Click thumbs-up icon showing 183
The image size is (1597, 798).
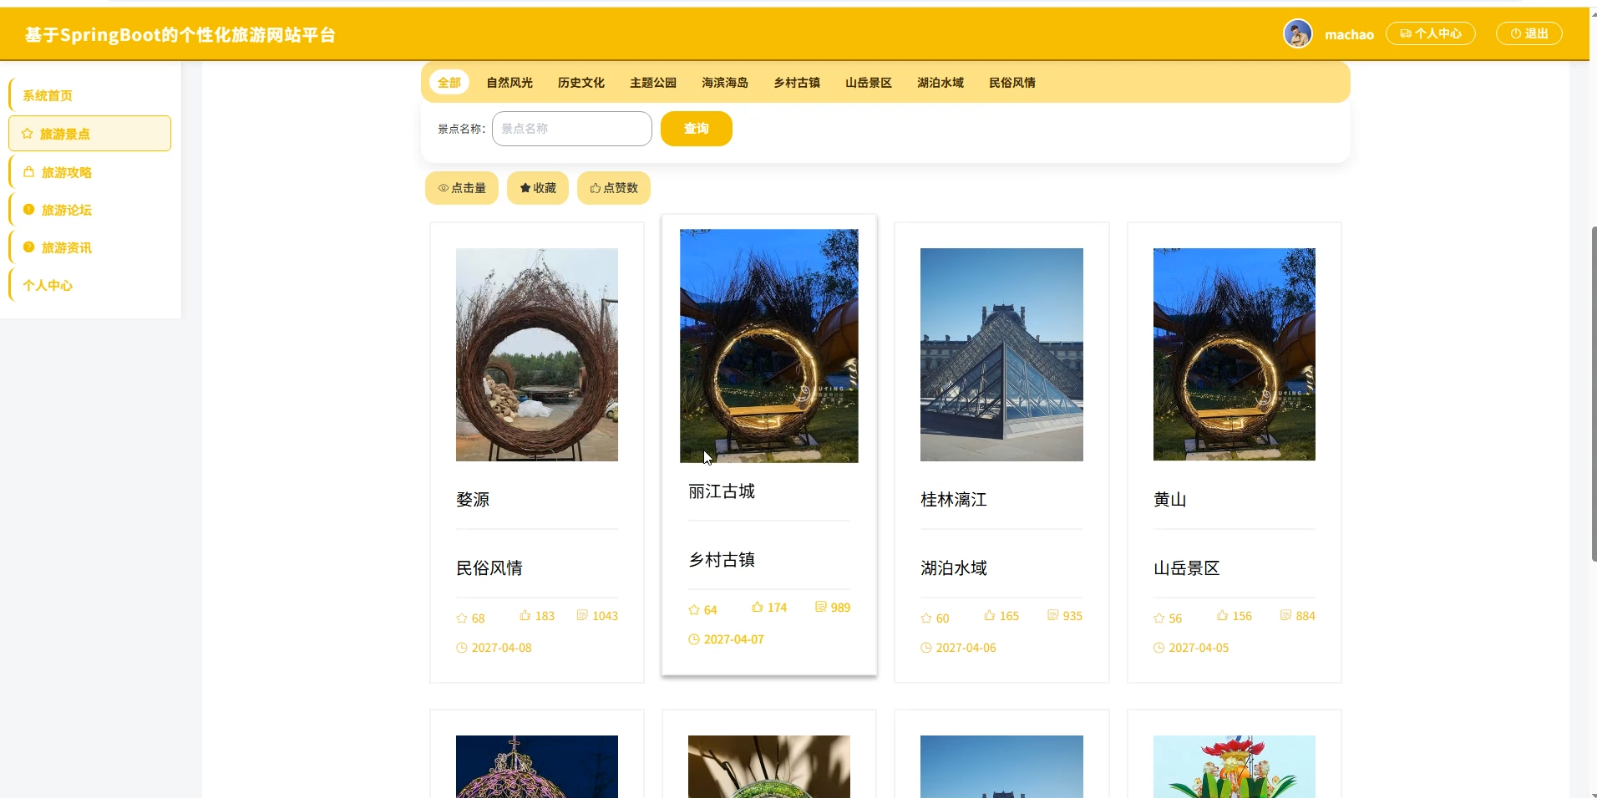[525, 615]
